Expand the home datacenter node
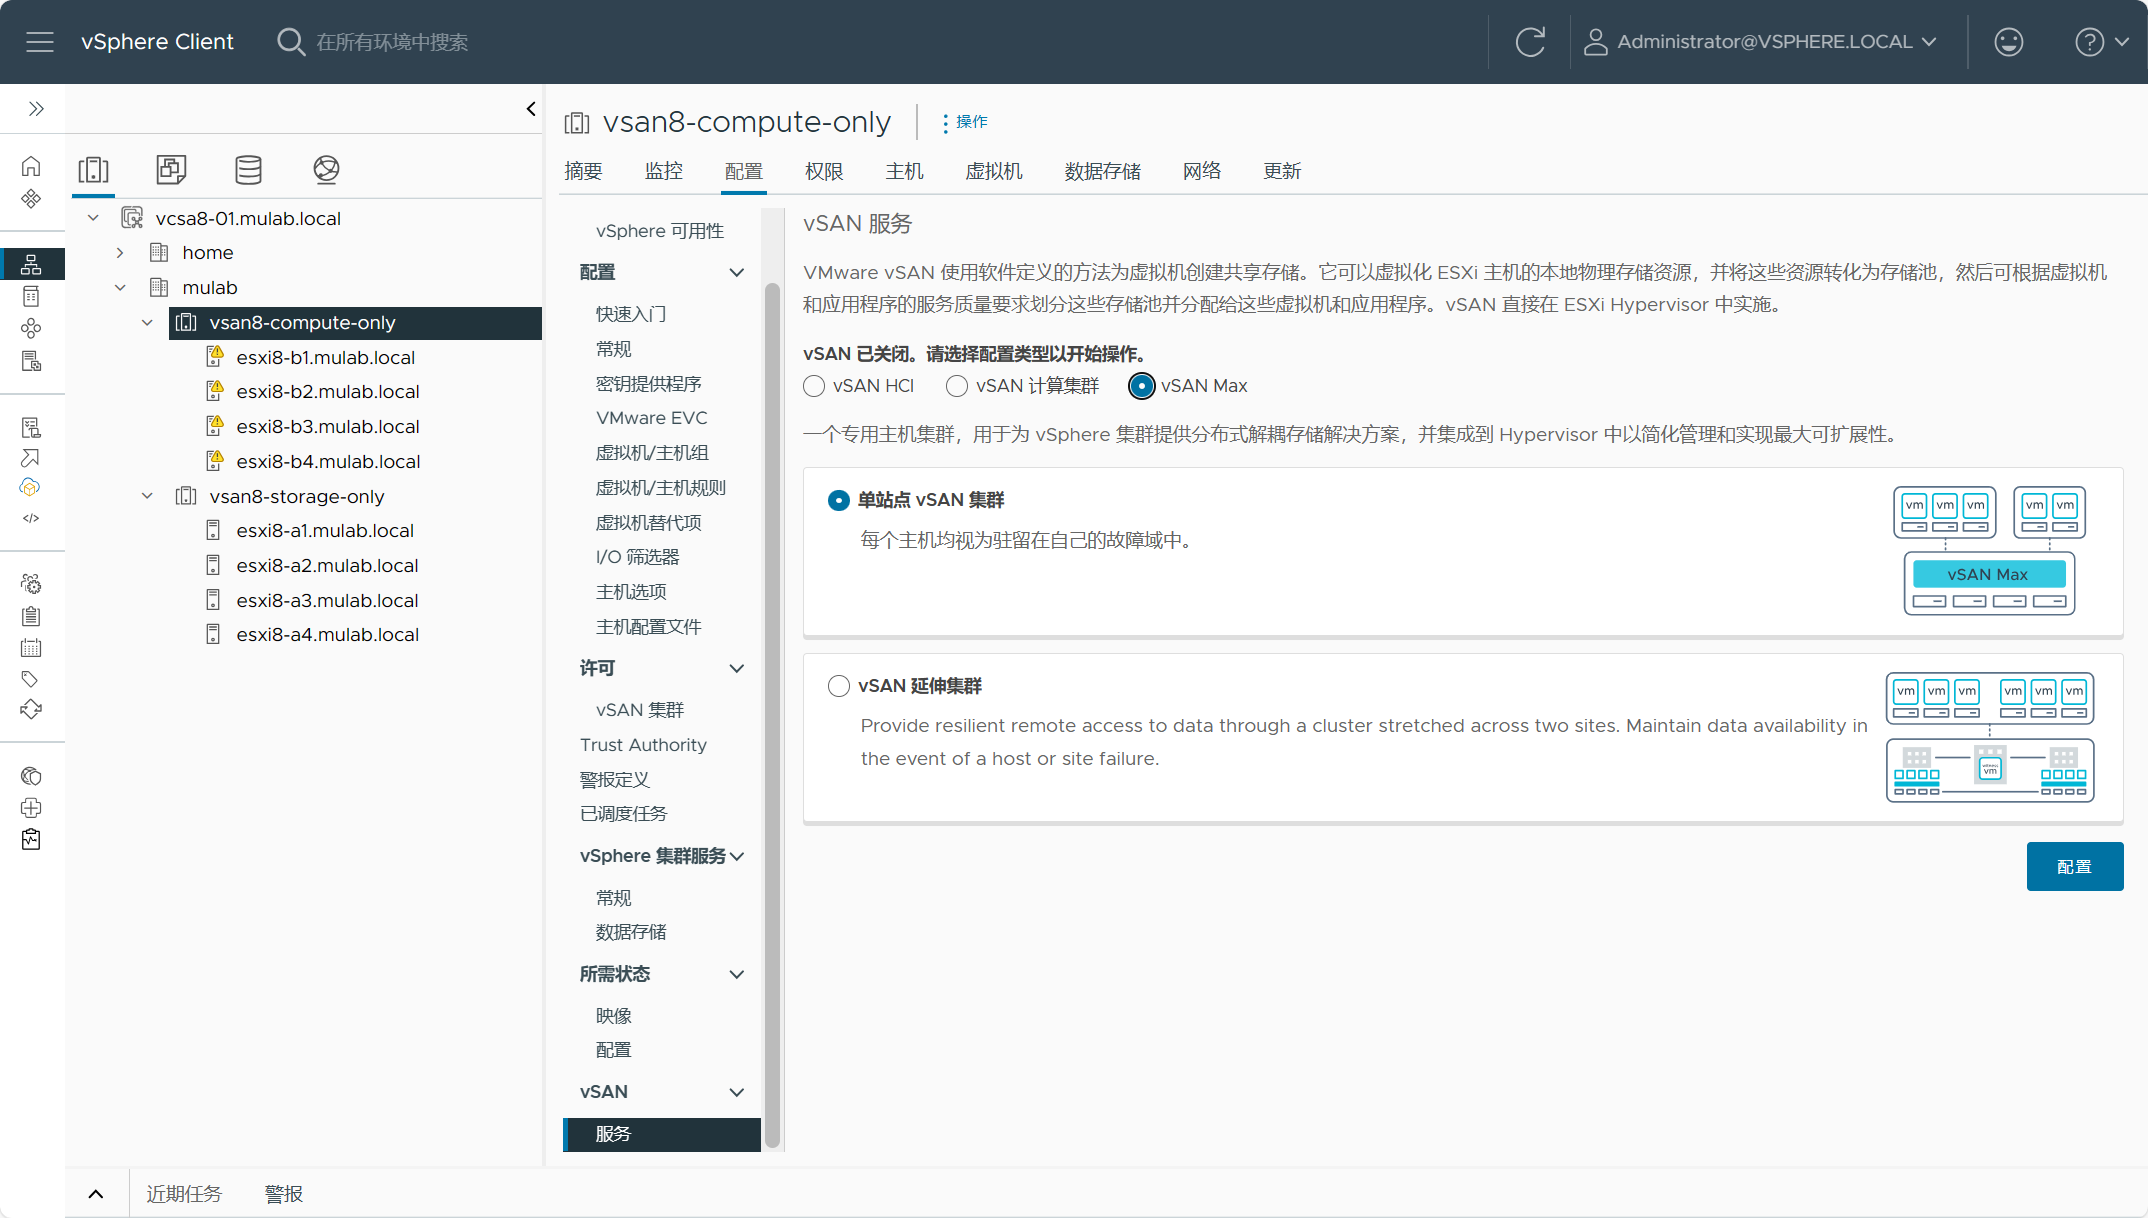2148x1218 pixels. tap(120, 253)
